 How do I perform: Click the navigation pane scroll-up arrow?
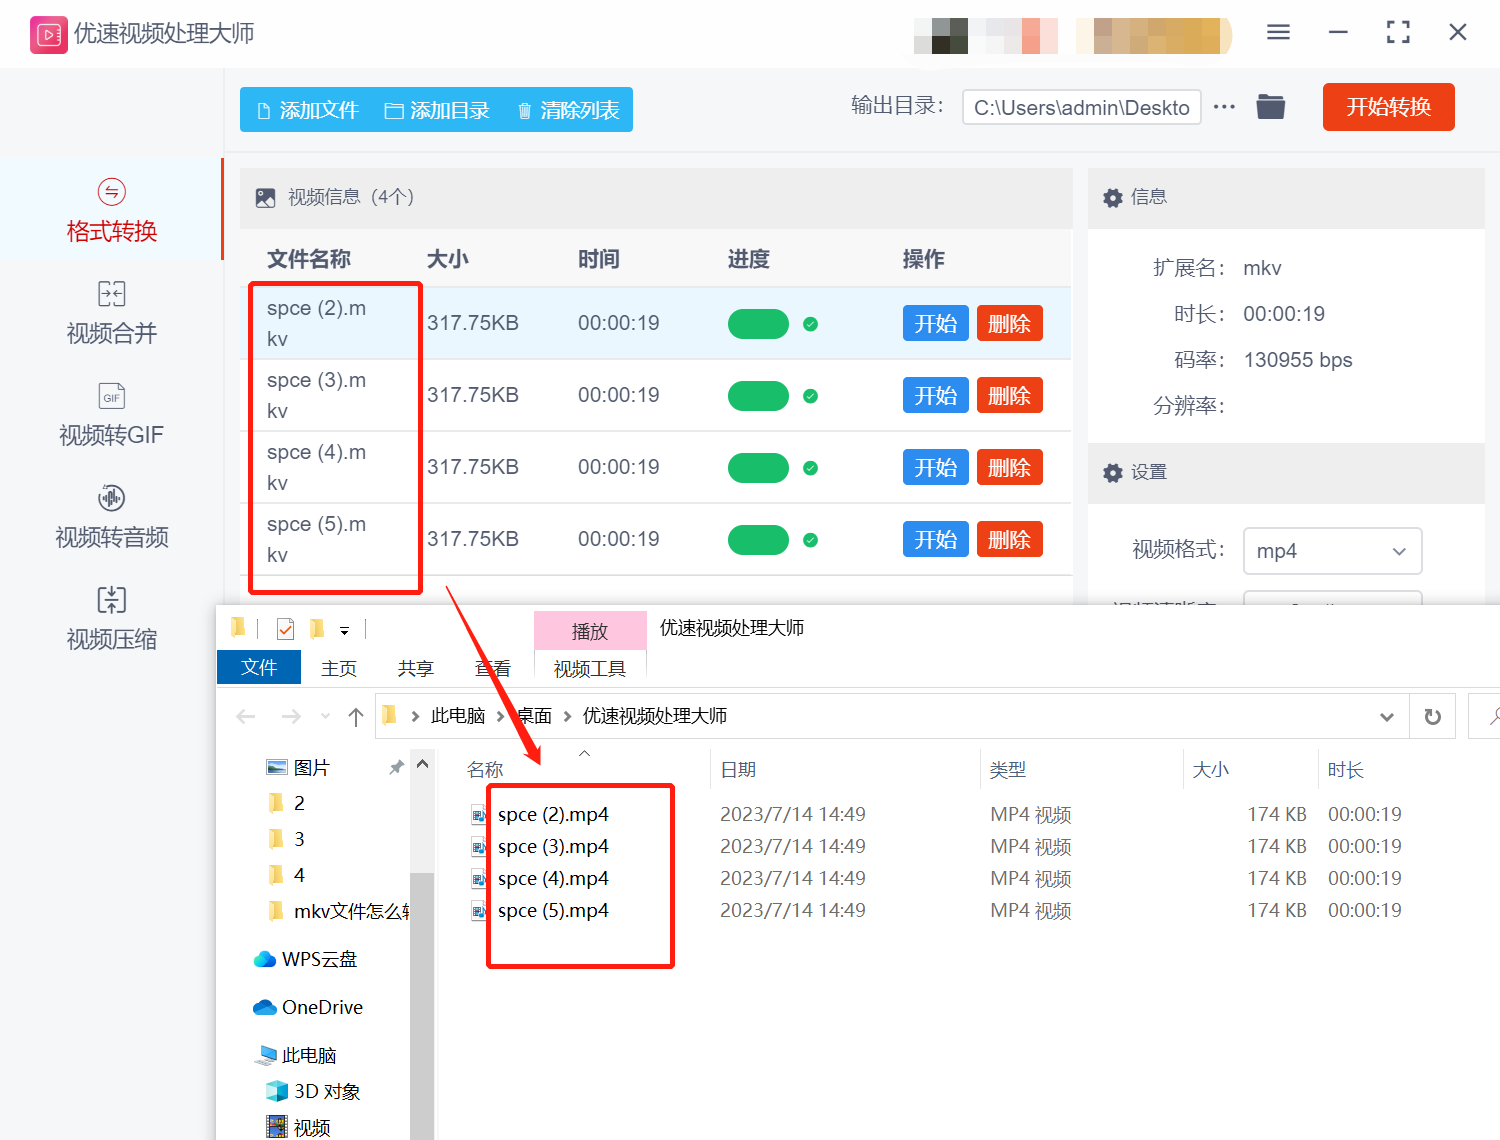pos(422,765)
